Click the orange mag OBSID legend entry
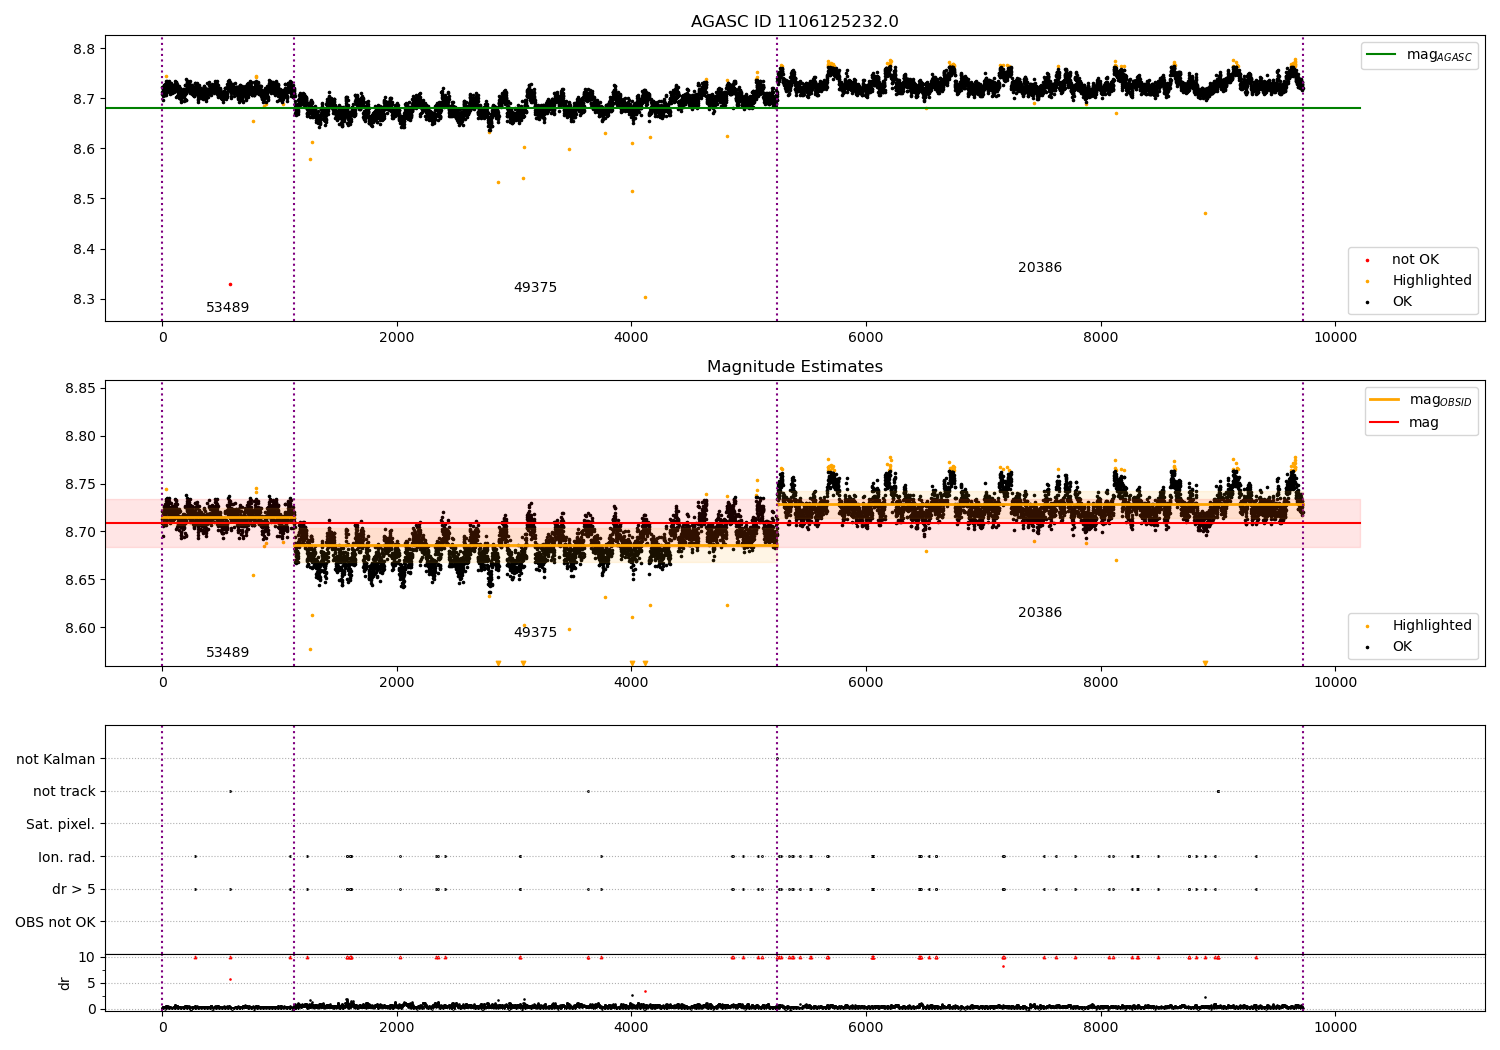Screen dimensions: 1500x1050 click(x=1420, y=400)
